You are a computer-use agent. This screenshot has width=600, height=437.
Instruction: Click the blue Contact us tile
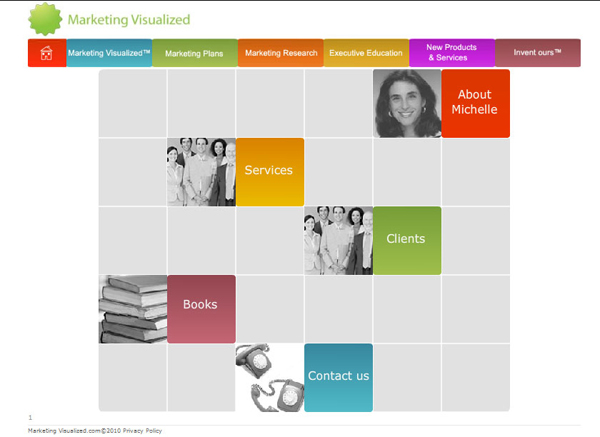[x=338, y=377]
